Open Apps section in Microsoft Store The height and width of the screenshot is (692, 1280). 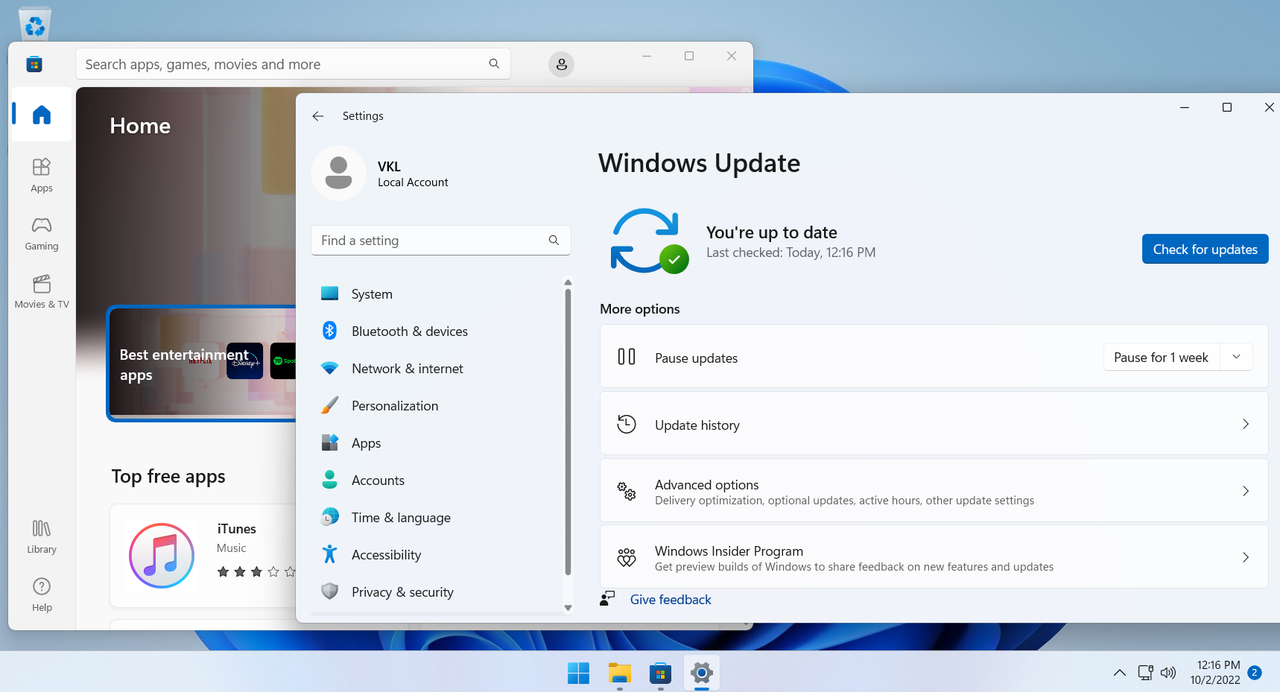click(41, 174)
